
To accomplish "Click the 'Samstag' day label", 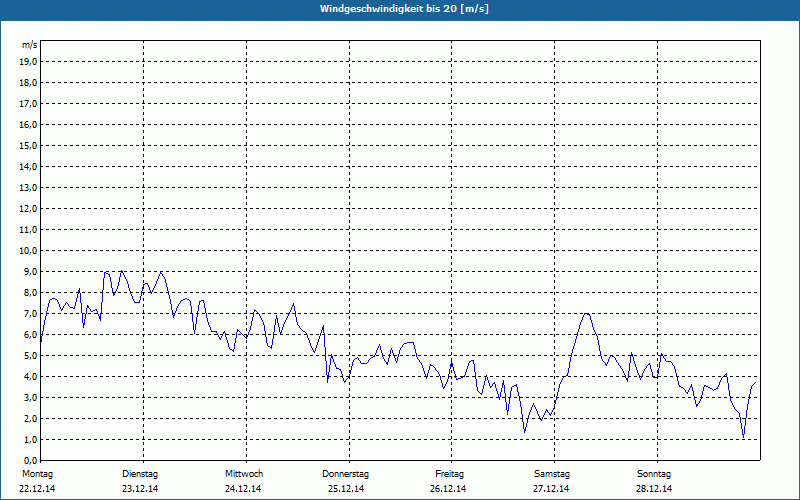I will (552, 474).
